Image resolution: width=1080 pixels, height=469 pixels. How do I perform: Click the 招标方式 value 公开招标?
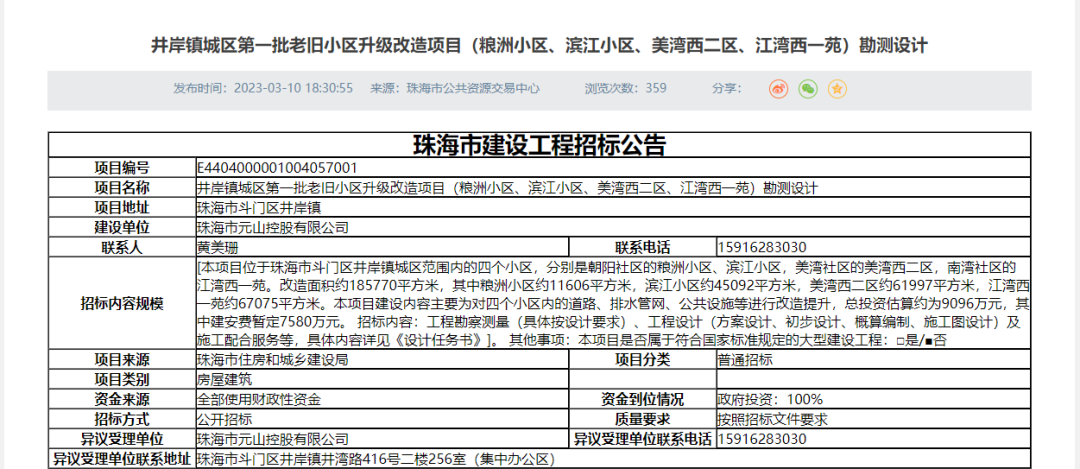pyautogui.click(x=224, y=419)
